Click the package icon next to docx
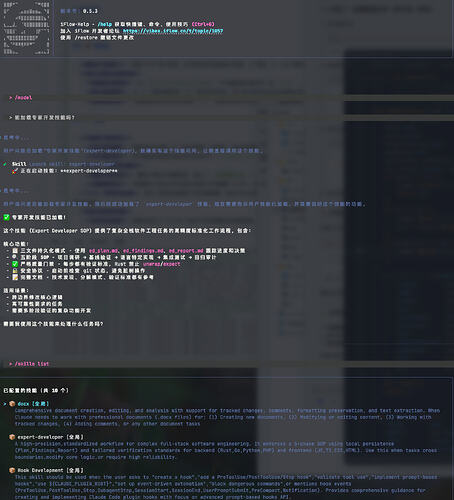This screenshot has height=500, width=454. pos(12,404)
